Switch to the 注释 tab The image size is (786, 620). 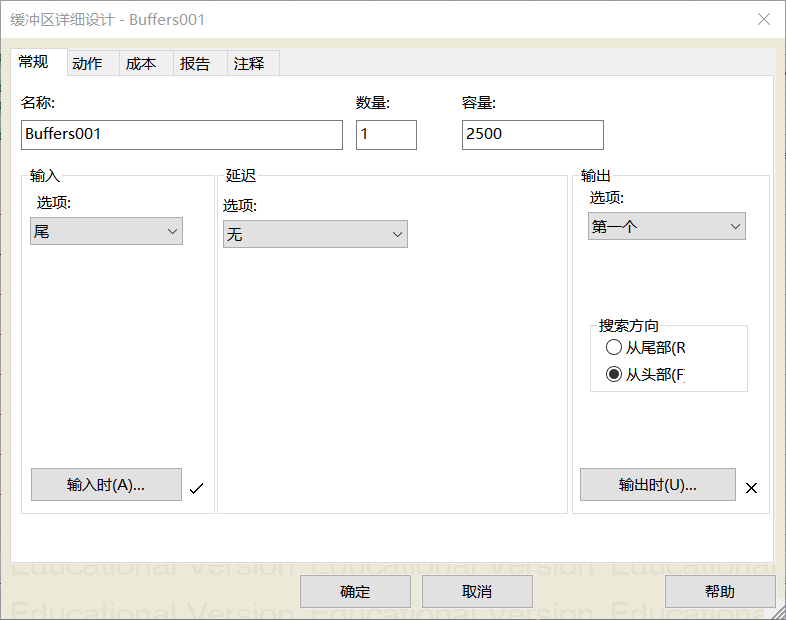[249, 63]
